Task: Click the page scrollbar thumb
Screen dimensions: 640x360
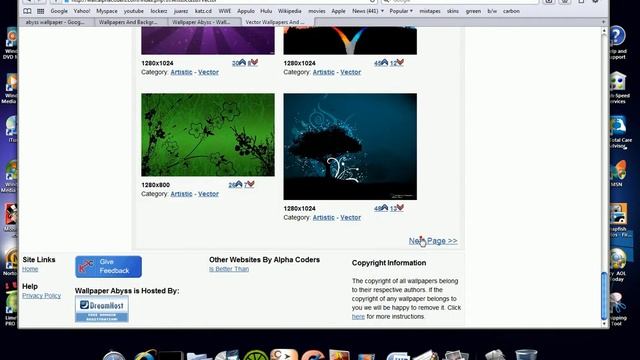Action: (x=604, y=296)
